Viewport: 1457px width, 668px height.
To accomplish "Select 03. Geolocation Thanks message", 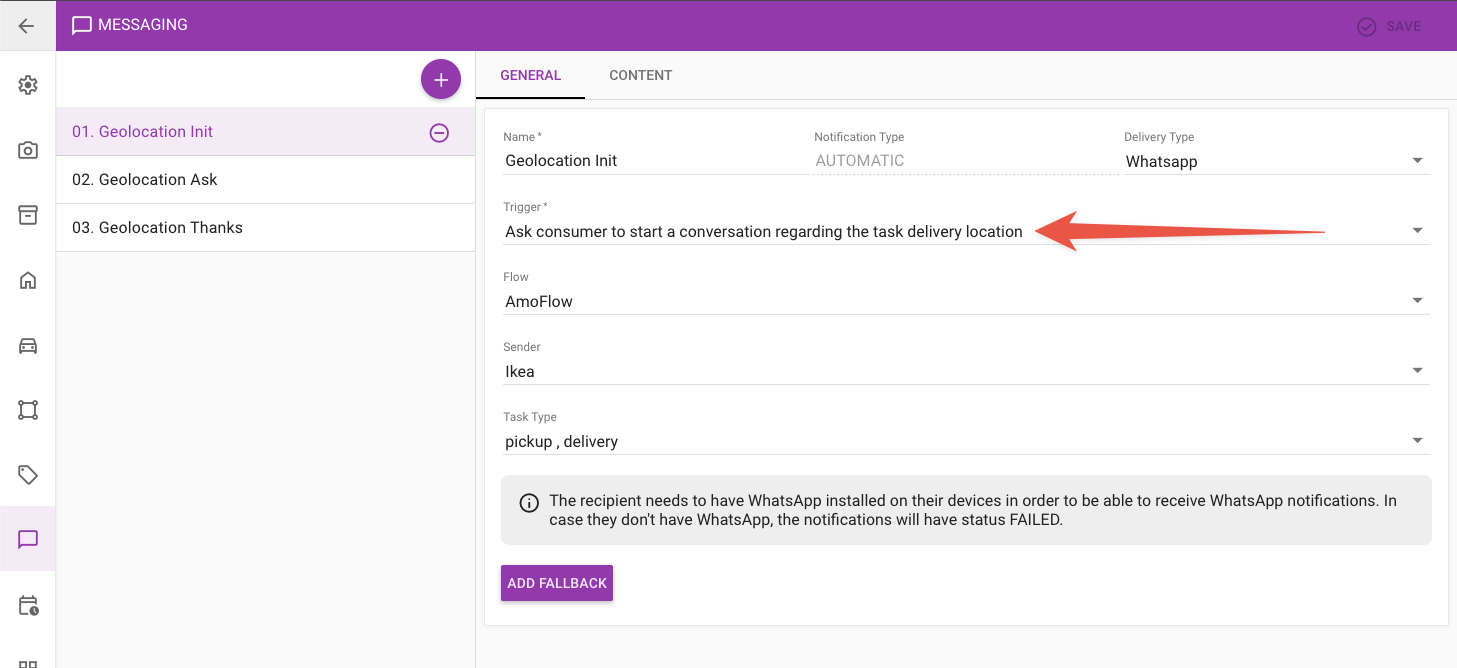I will click(265, 228).
